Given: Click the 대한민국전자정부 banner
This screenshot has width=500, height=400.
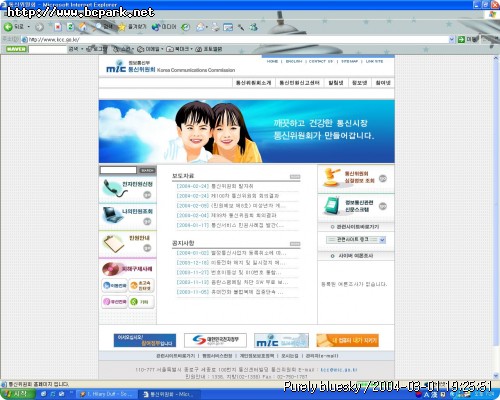Looking at the screenshot, I should [215, 340].
